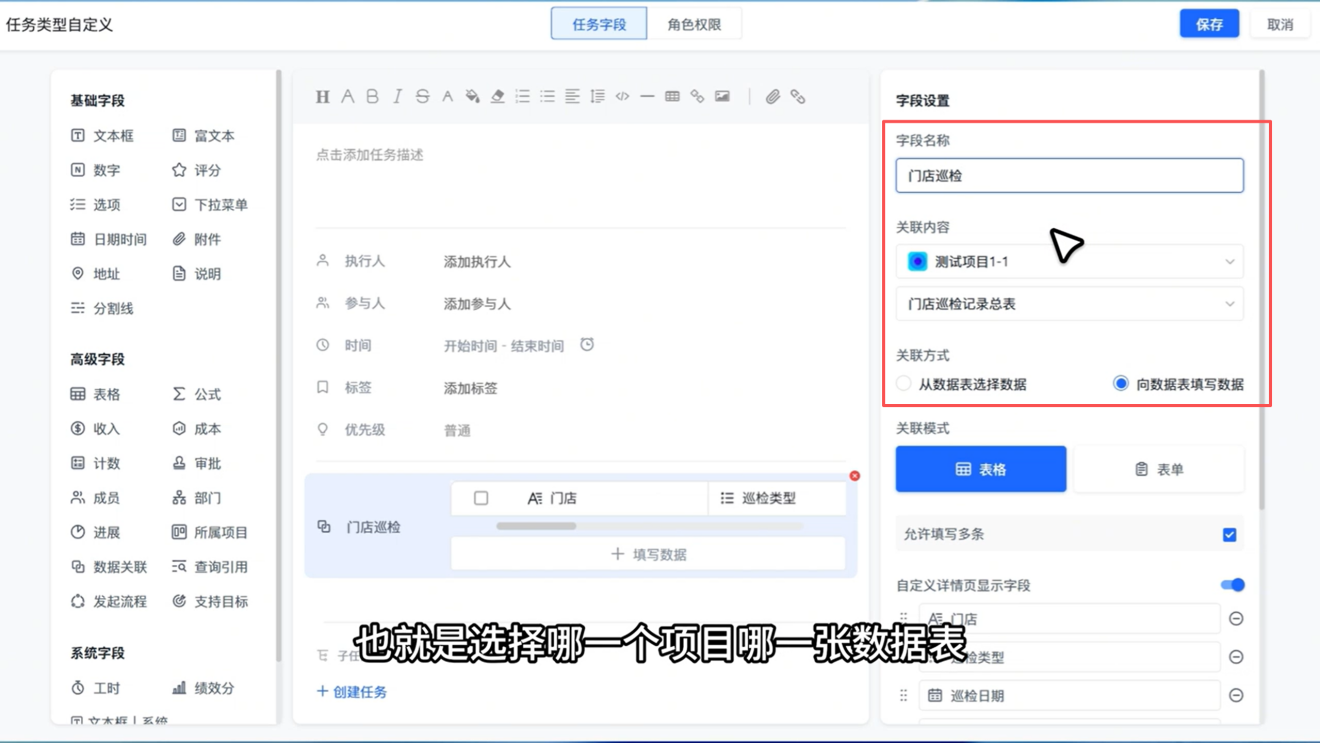Click the 取消 button
Image resolution: width=1320 pixels, height=743 pixels.
click(x=1280, y=24)
